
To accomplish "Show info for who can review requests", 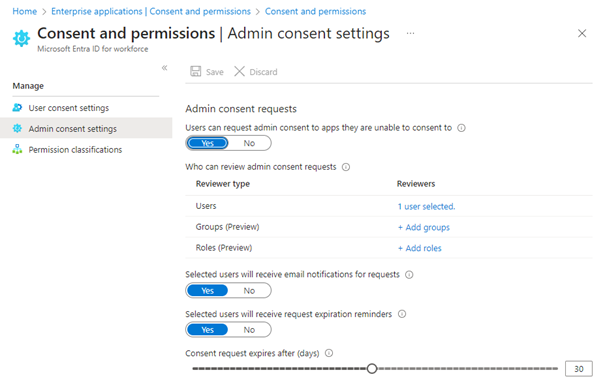I will tap(346, 167).
